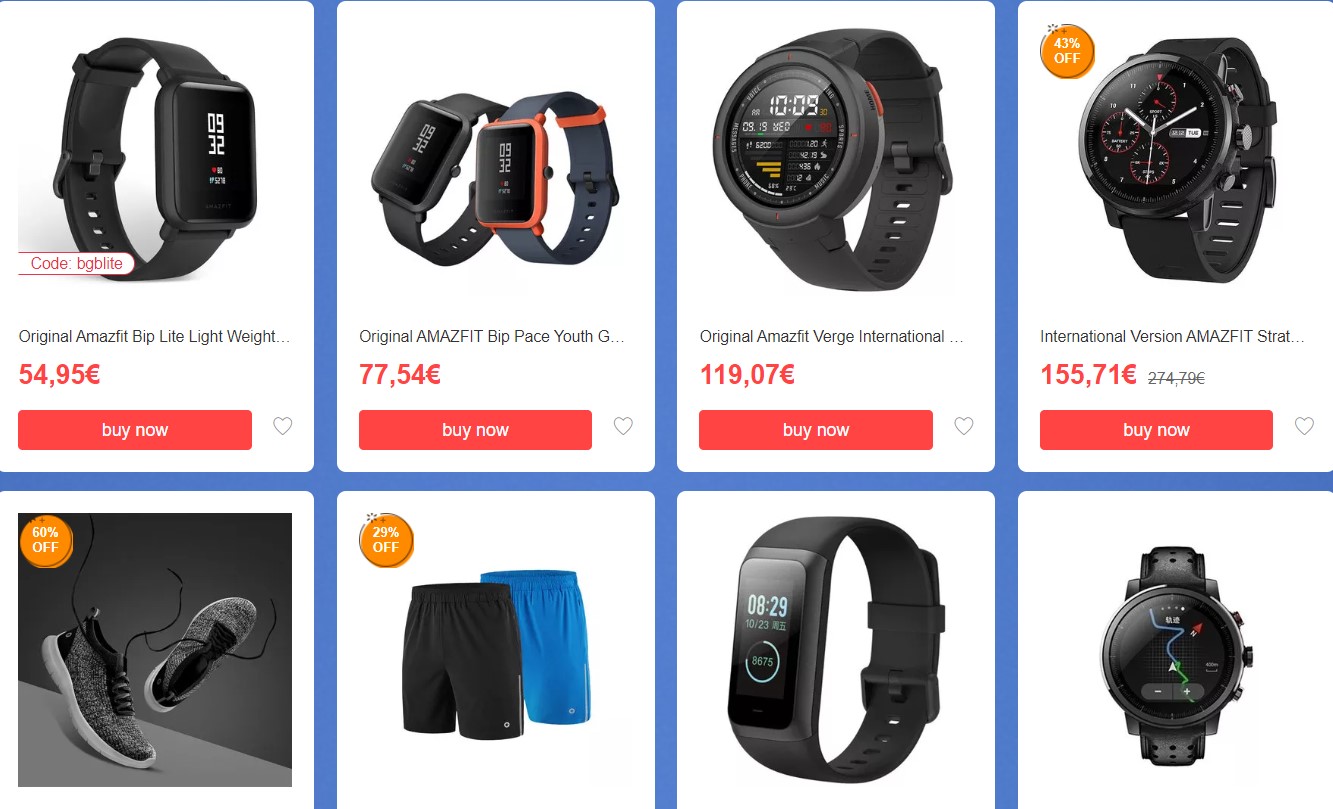Viewport: 1333px width, 809px height.
Task: Click the 60% OFF badge on sneakers
Action: point(46,540)
